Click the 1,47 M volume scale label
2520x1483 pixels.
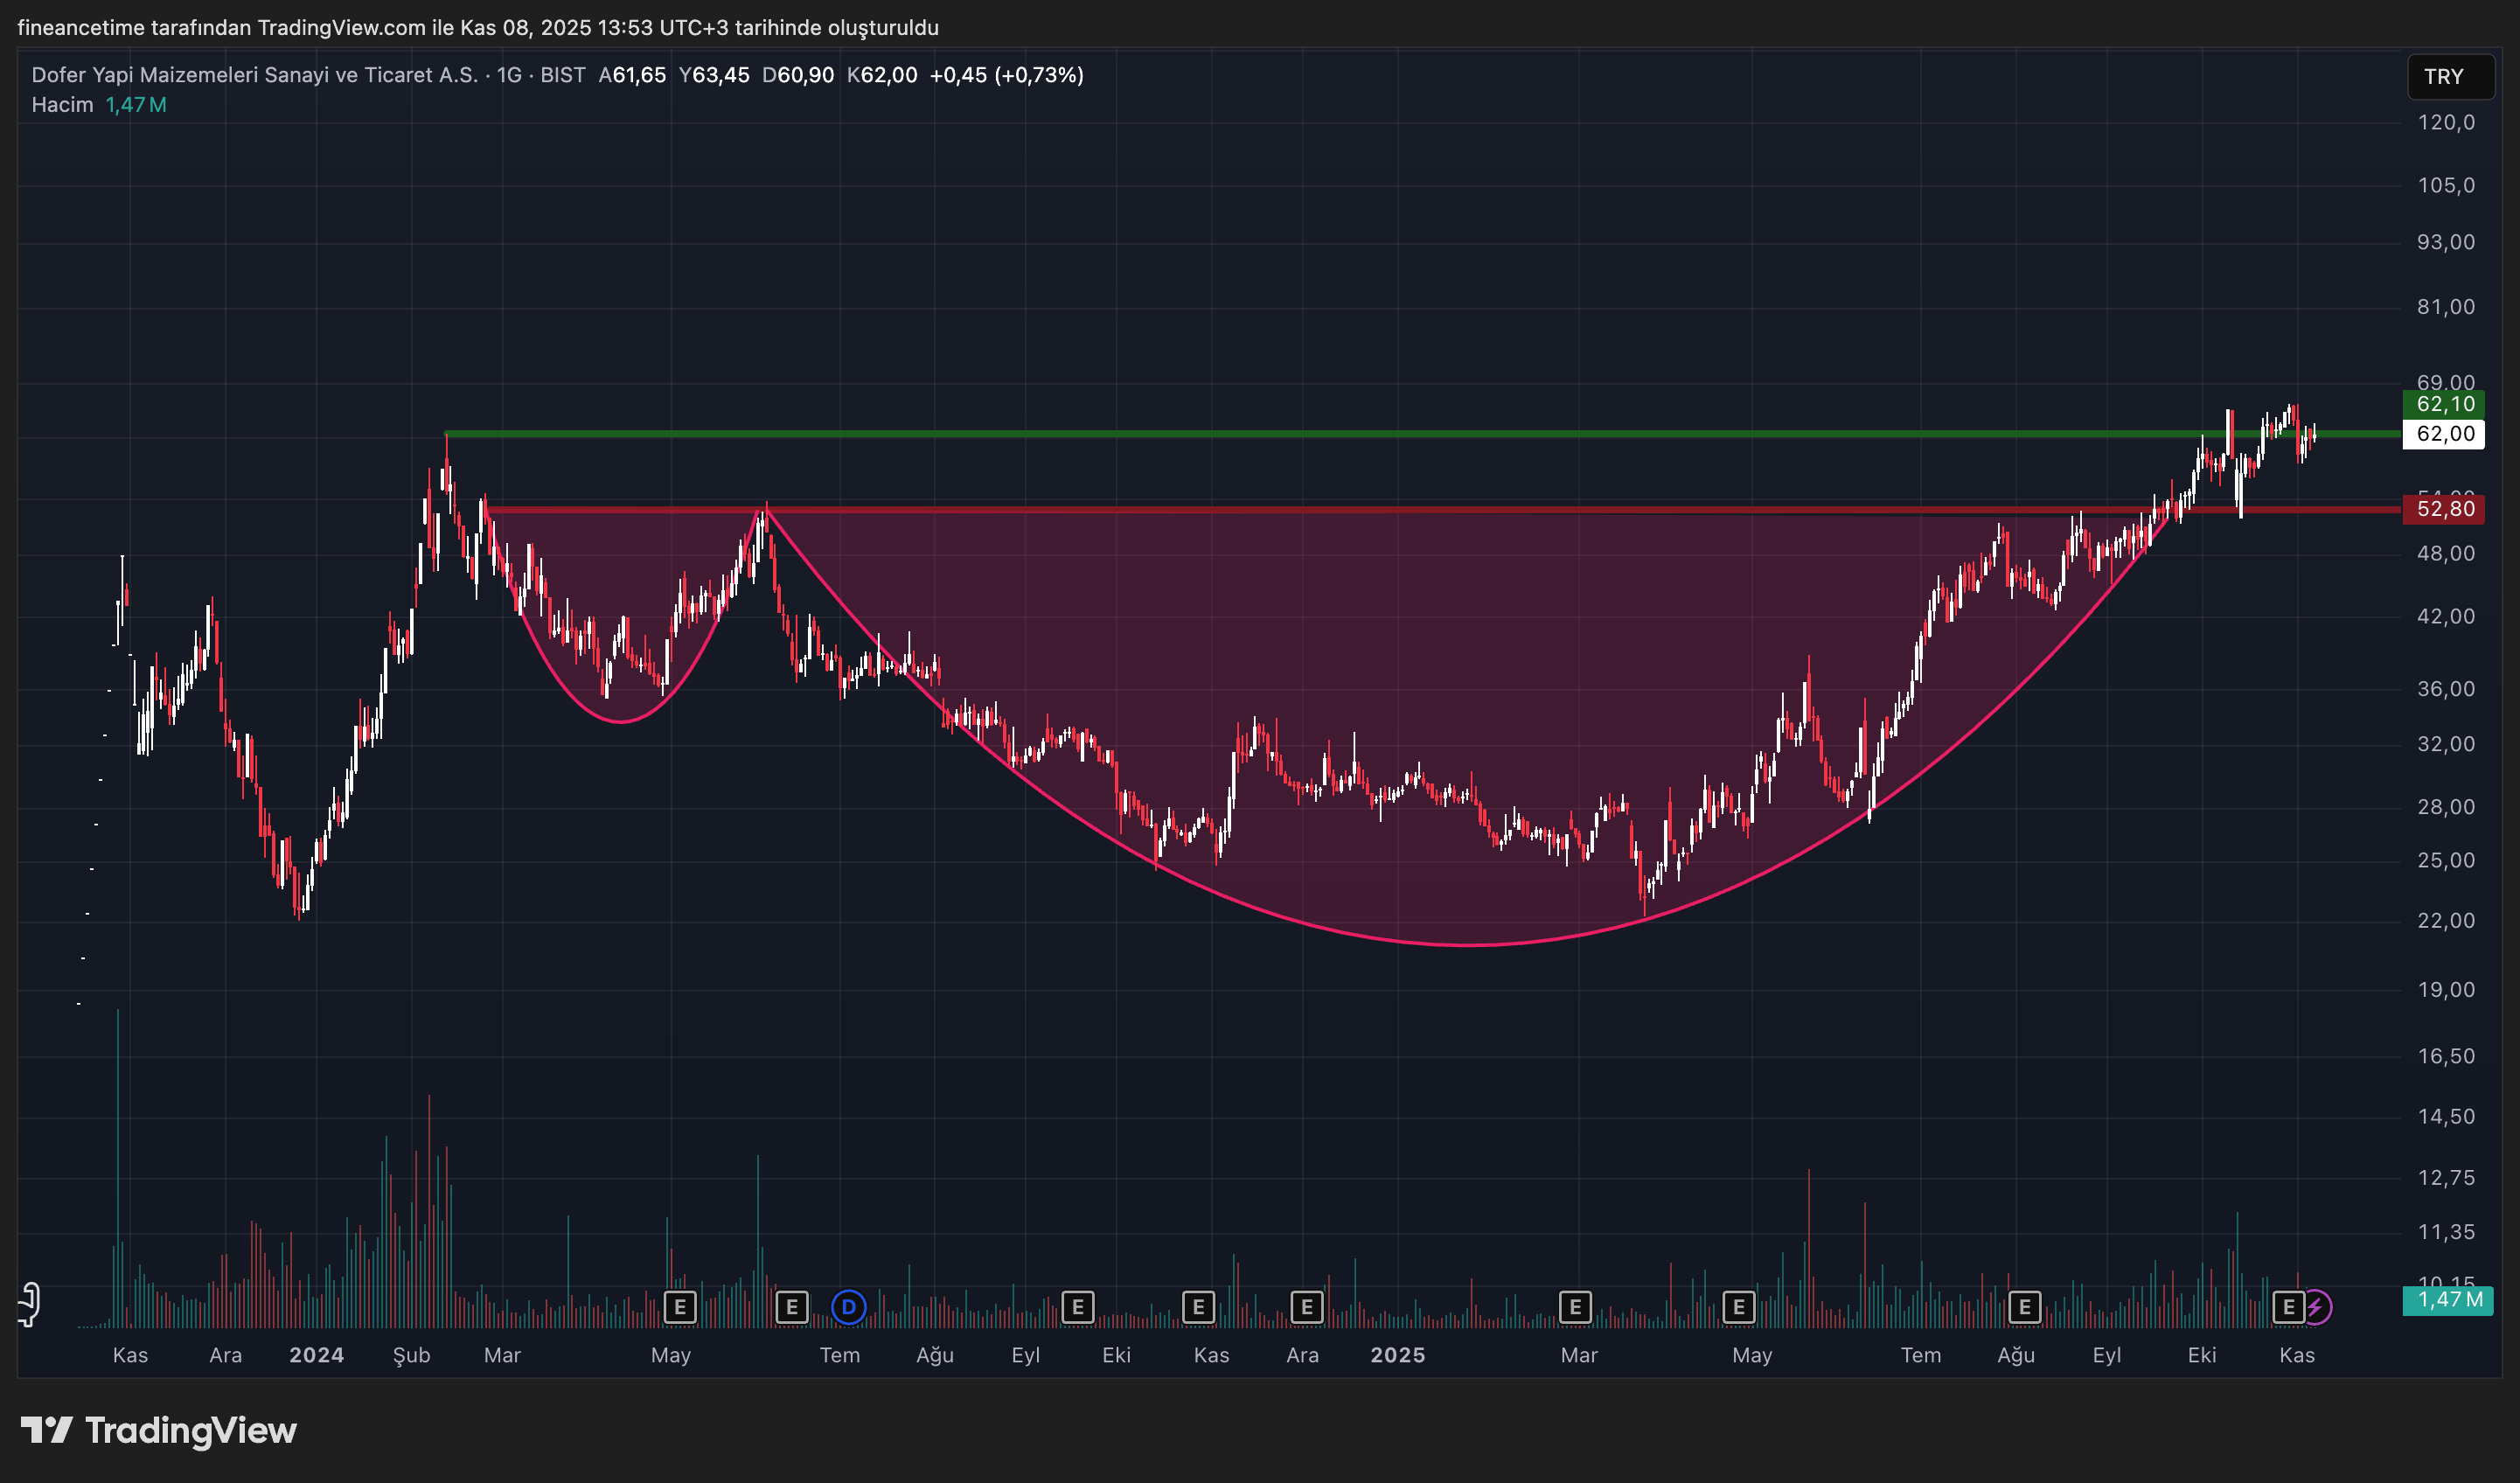tap(2447, 1299)
